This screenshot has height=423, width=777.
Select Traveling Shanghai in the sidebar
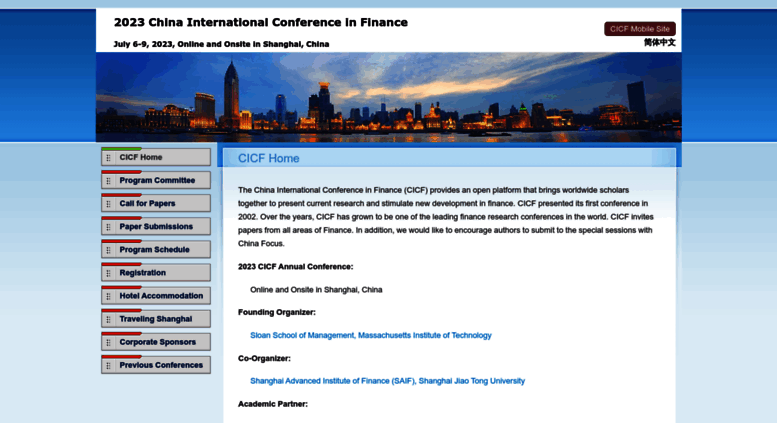[156, 319]
